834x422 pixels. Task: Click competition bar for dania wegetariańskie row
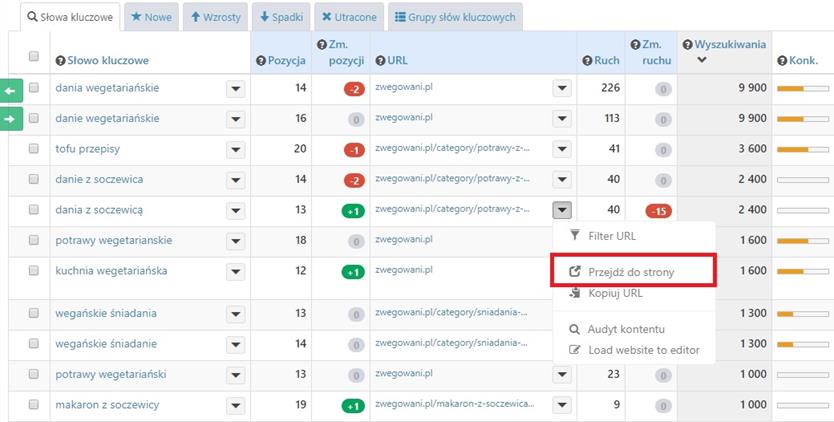pos(801,88)
